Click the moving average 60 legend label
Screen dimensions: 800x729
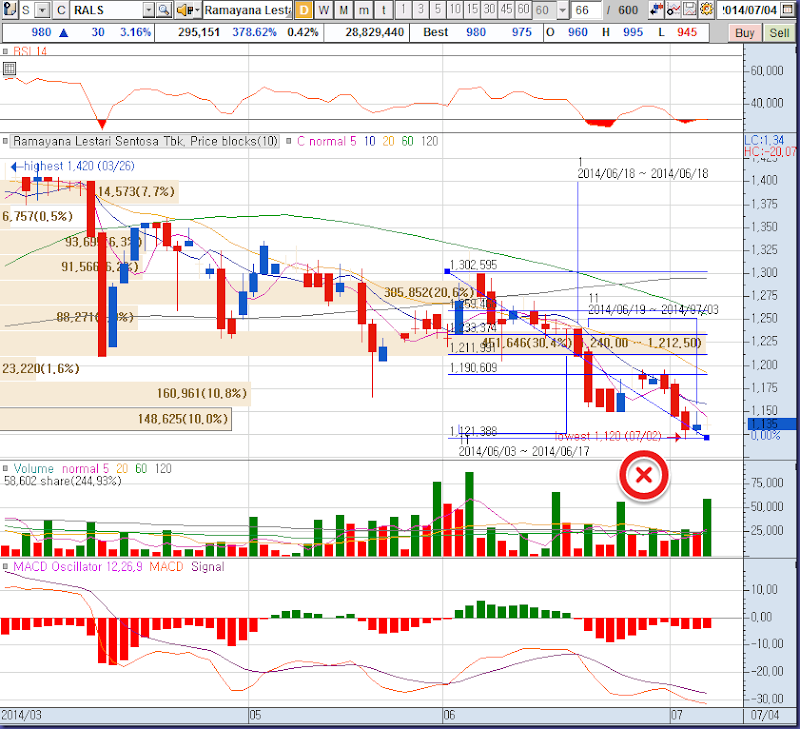tap(407, 141)
